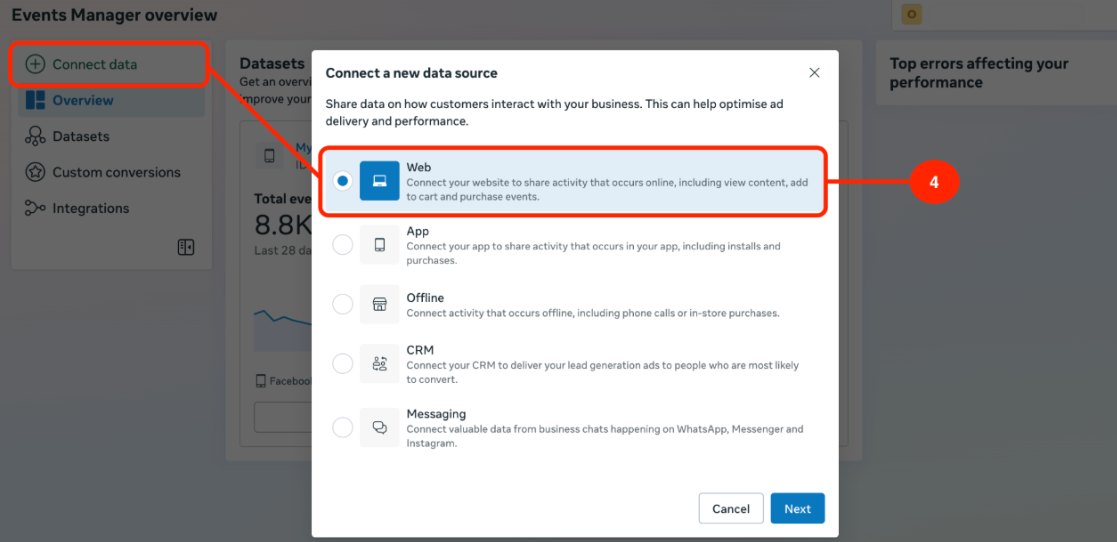
Task: Click the Custom conversions star icon
Action: coord(35,172)
